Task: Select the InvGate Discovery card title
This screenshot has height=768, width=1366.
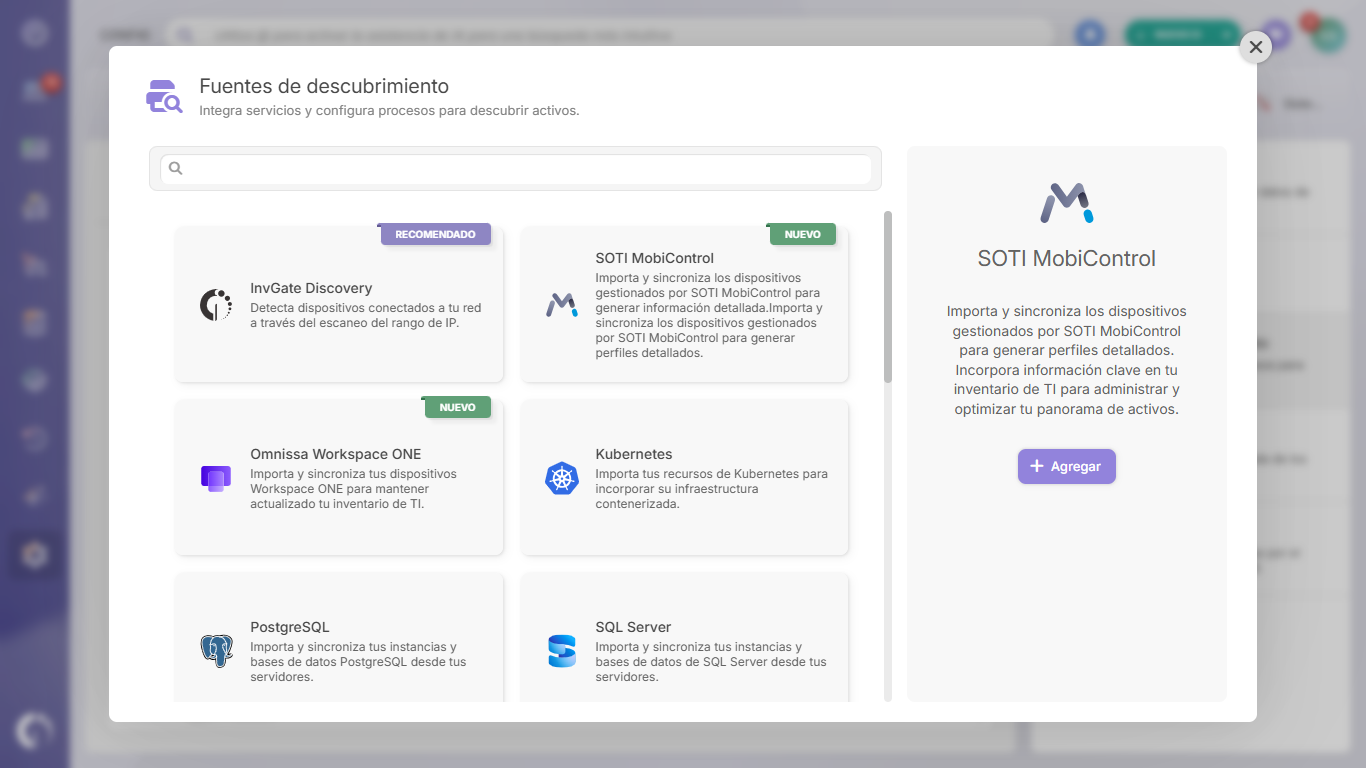Action: point(311,288)
